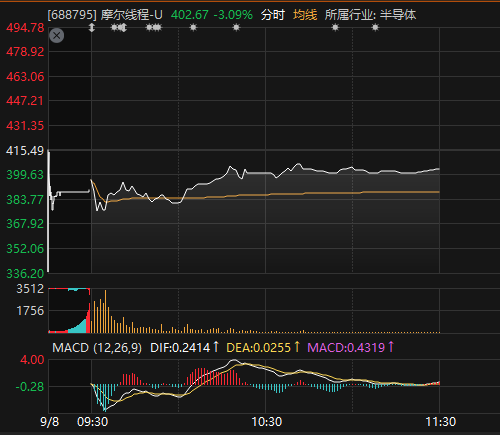Viewport: 500px width, 435px height.
Task: Open the MACD (12,26,9) indicator settings
Action: tap(97, 348)
